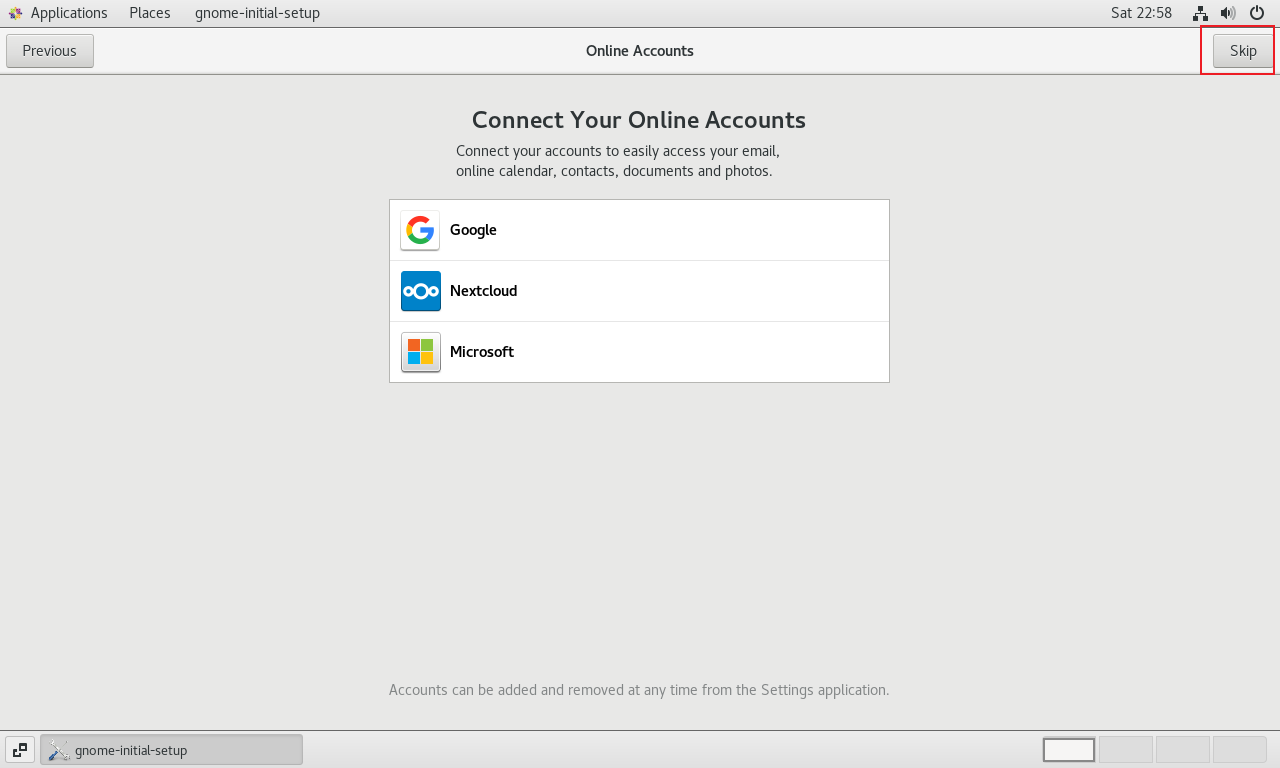Click the Microsoft logo icon
Image resolution: width=1280 pixels, height=768 pixels.
coord(420,352)
